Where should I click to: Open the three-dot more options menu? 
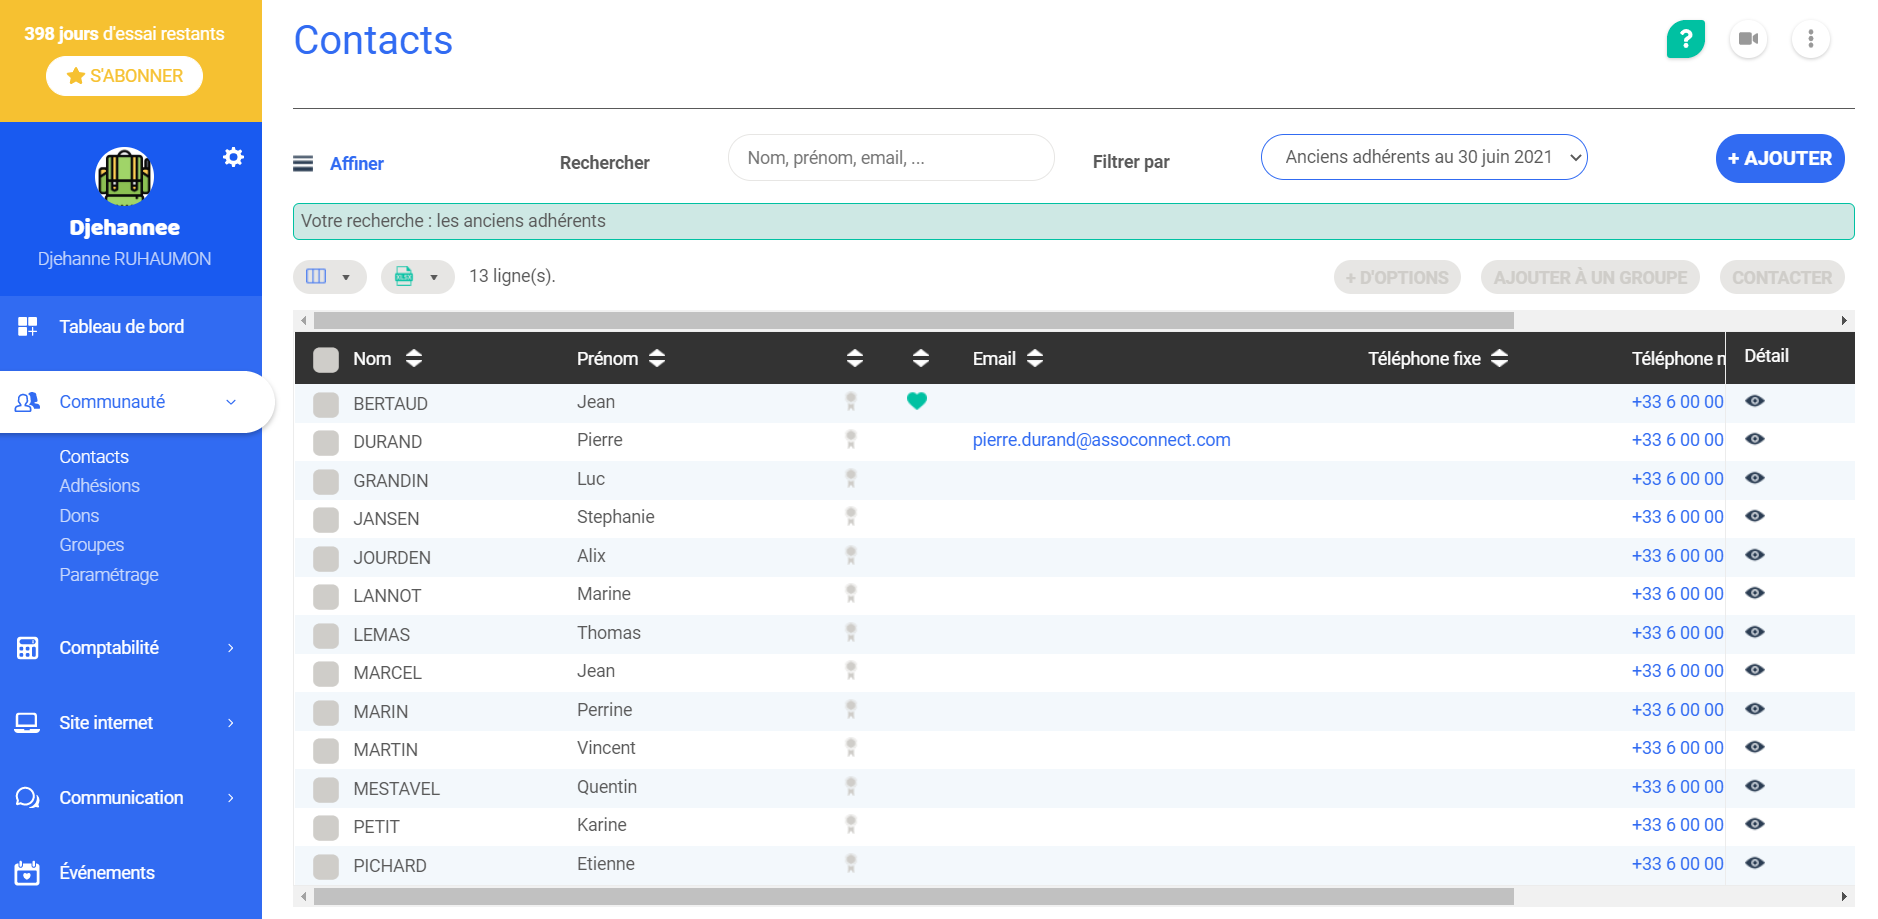tap(1810, 39)
